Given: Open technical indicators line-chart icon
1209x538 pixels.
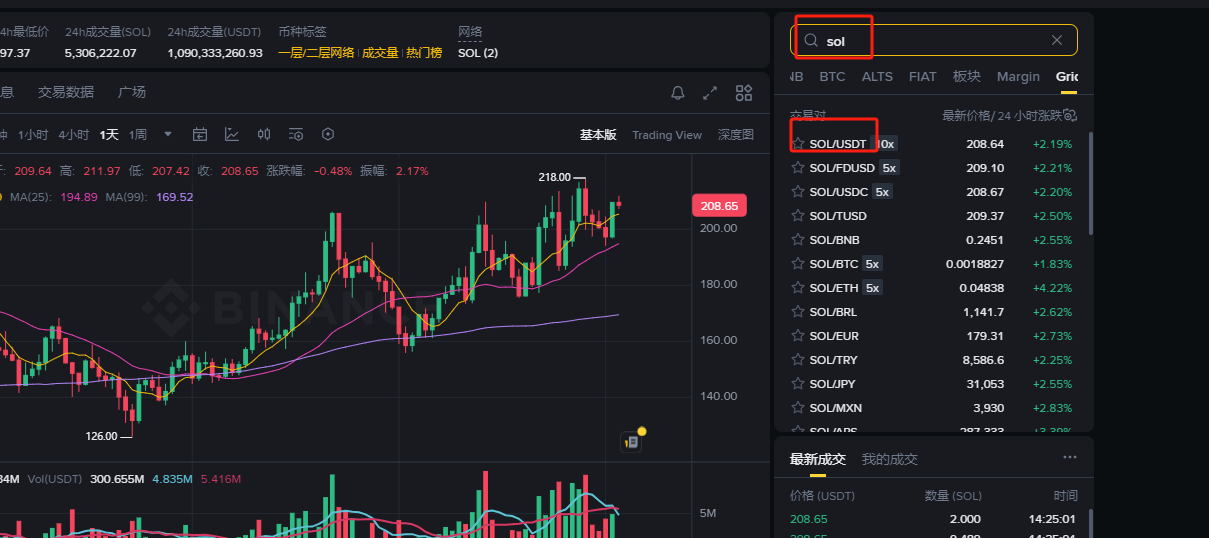Looking at the screenshot, I should pyautogui.click(x=232, y=134).
